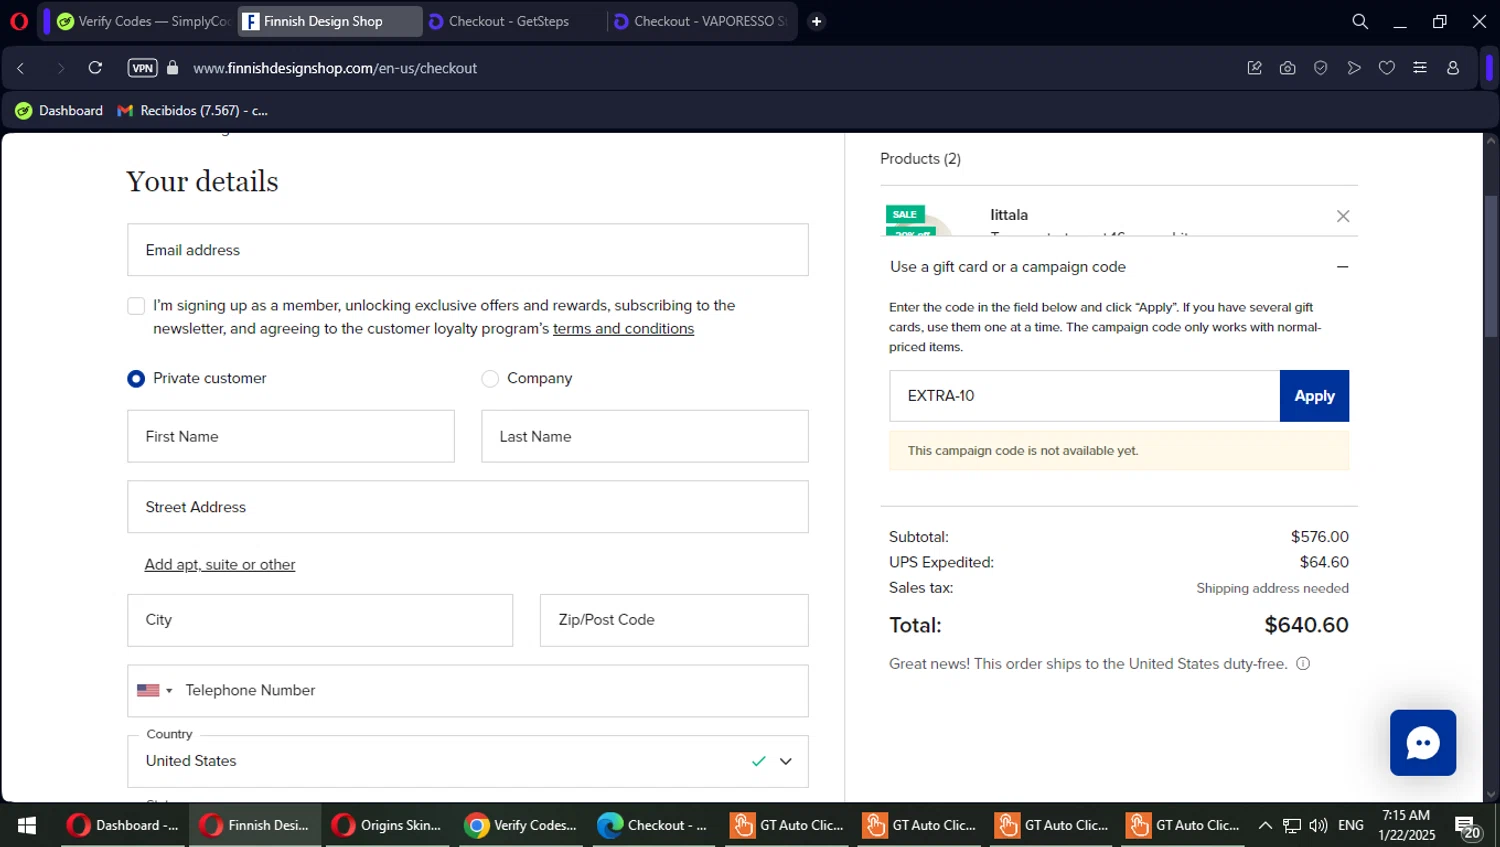Click Add apt, suite or other link
The width and height of the screenshot is (1500, 847).
(x=220, y=565)
